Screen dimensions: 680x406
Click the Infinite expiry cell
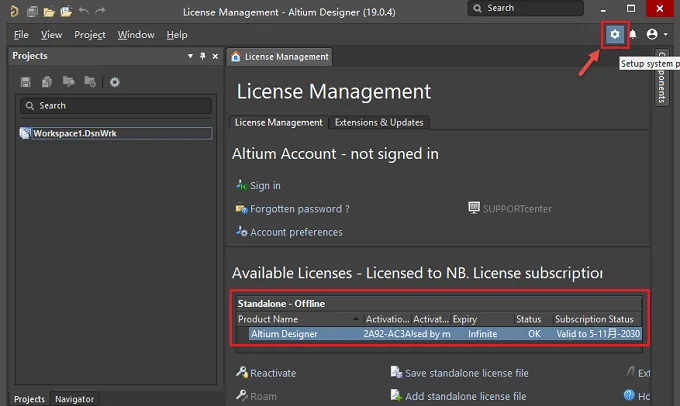(482, 334)
